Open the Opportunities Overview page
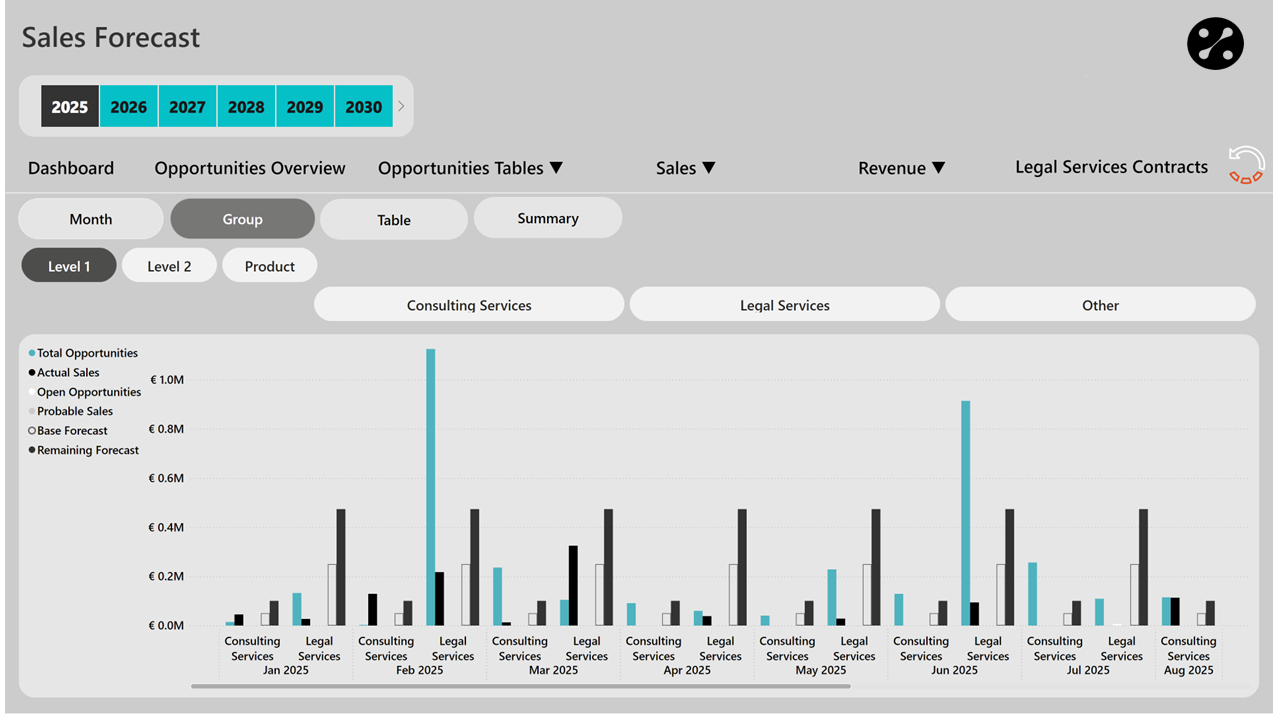 pyautogui.click(x=249, y=168)
